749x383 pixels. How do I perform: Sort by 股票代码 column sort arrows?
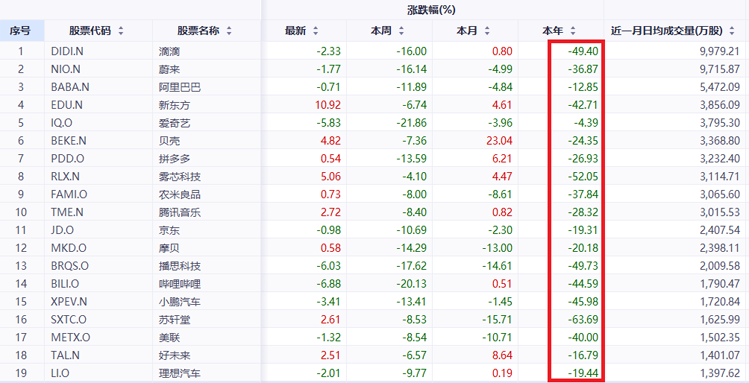(x=121, y=31)
